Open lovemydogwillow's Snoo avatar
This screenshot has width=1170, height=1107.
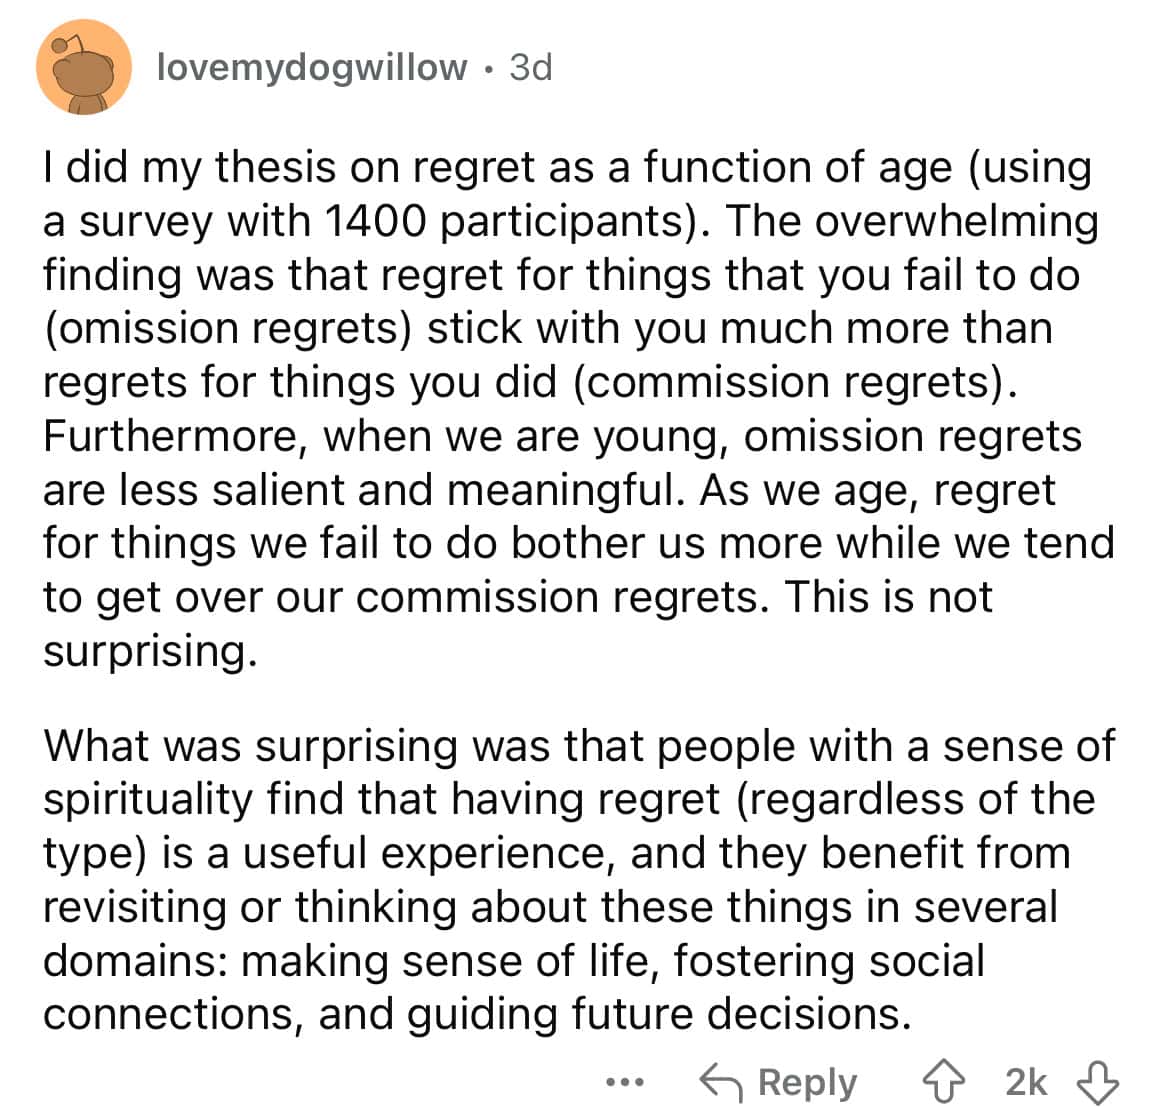[84, 68]
